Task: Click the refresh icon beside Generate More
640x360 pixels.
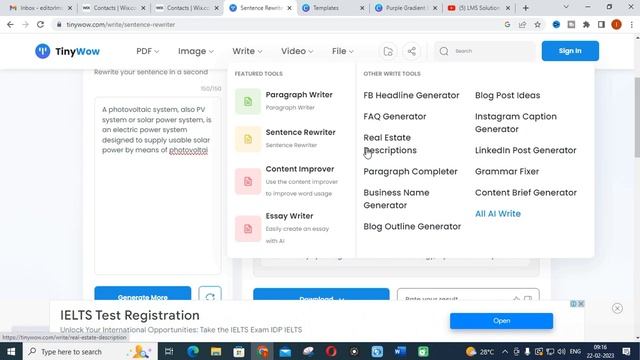Action: pos(210,294)
